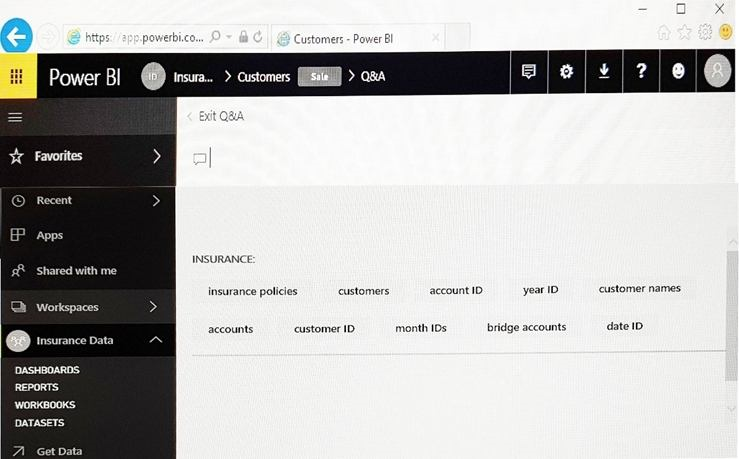
Task: Open Apps in the left navigation
Action: [49, 236]
